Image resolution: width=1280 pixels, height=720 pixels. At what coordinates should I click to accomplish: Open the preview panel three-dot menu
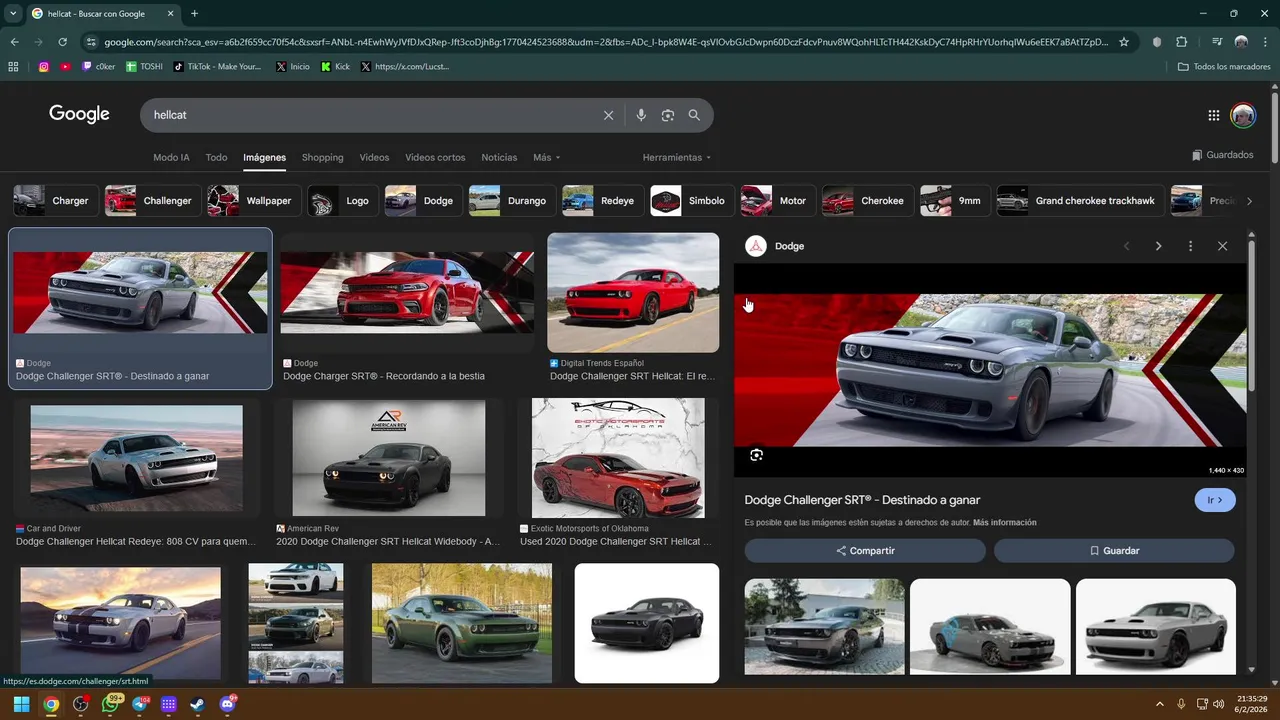pos(1190,246)
